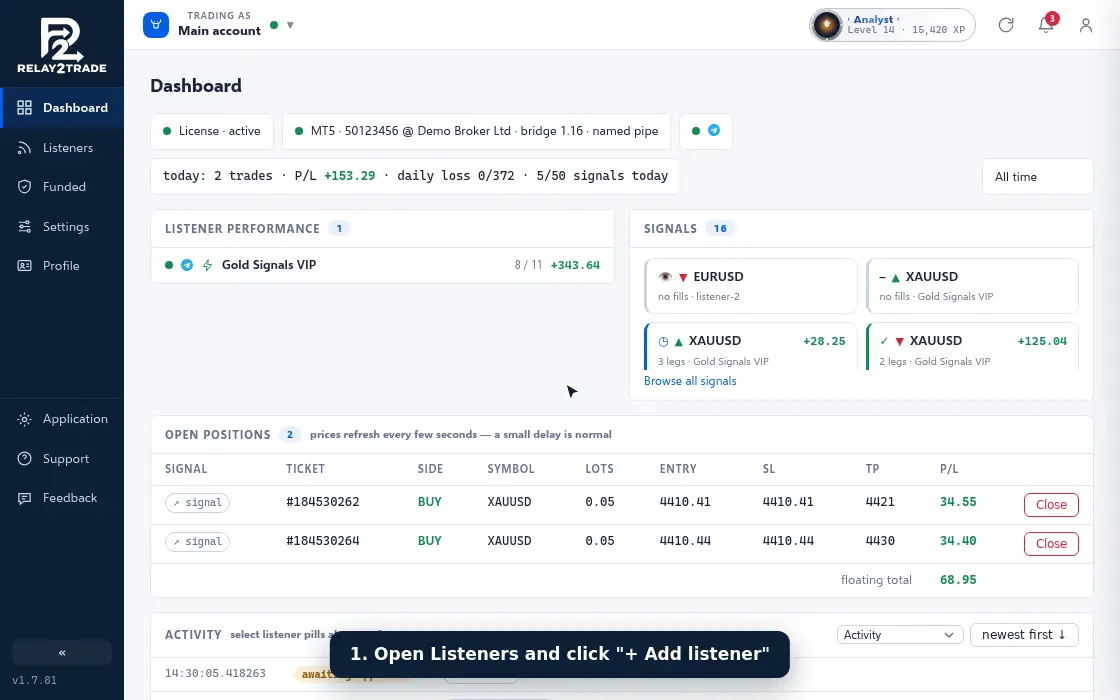1120x700 pixels.
Task: Open the Feedback page
Action: 62,498
